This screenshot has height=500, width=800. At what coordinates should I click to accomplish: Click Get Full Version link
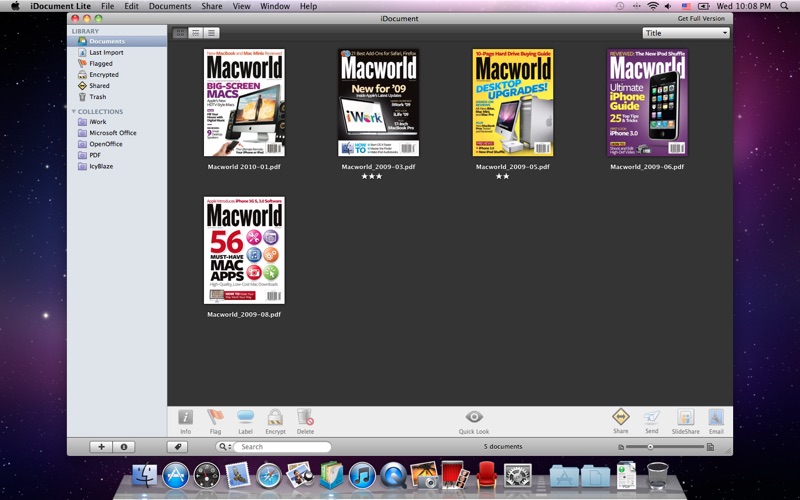click(701, 18)
